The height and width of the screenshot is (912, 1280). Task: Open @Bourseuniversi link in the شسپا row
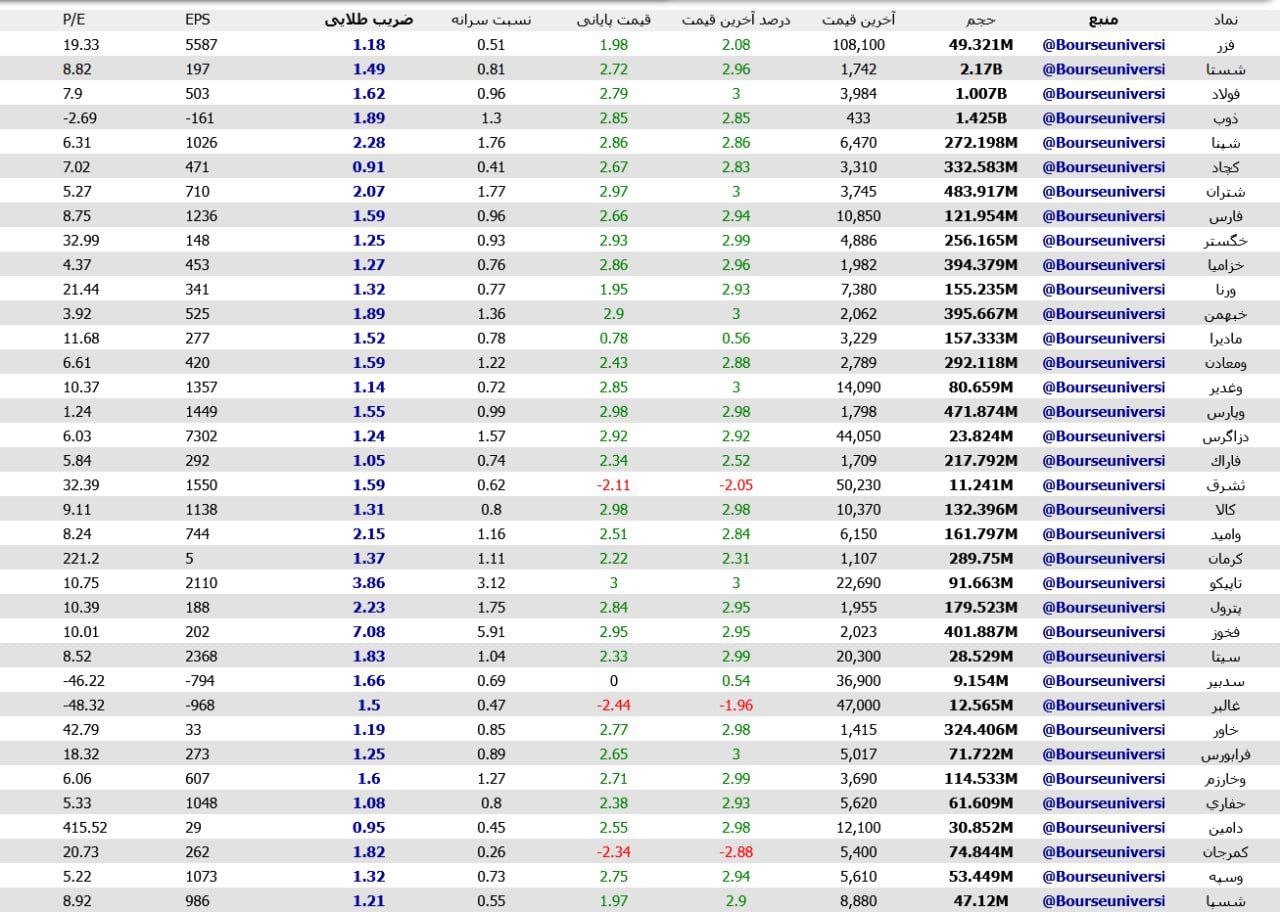(1104, 901)
